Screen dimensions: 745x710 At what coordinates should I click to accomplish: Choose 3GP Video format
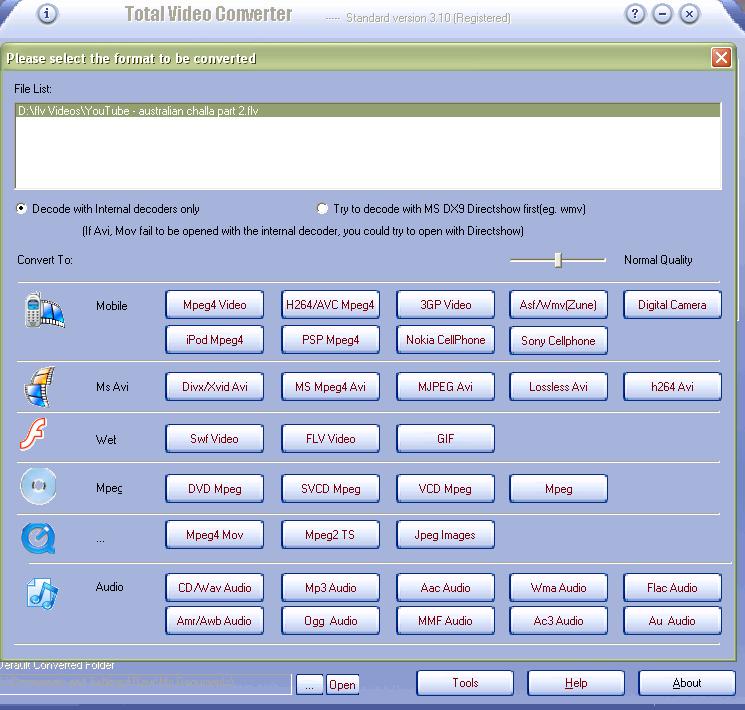(x=445, y=305)
